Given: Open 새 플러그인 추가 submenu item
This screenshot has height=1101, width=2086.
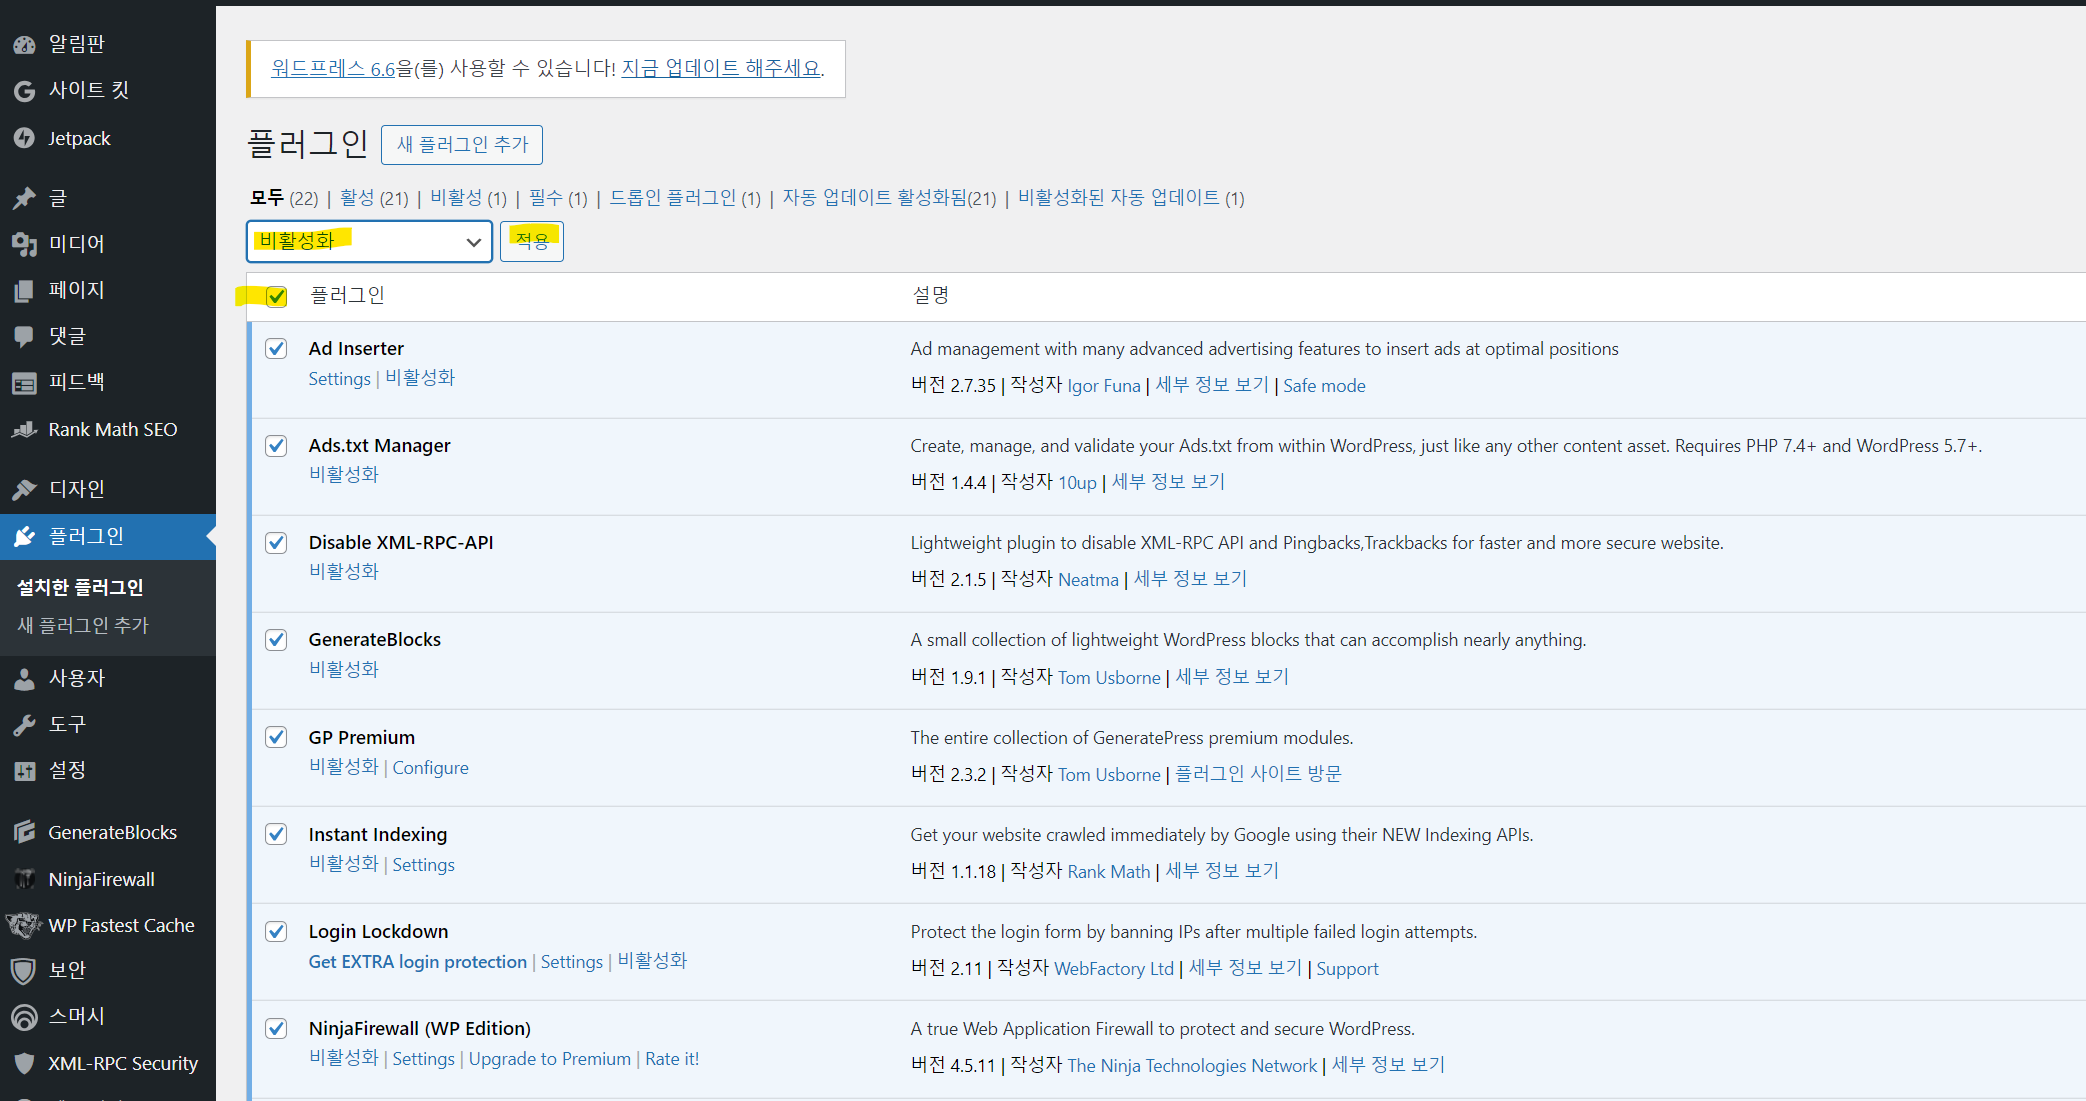Looking at the screenshot, I should (x=83, y=626).
